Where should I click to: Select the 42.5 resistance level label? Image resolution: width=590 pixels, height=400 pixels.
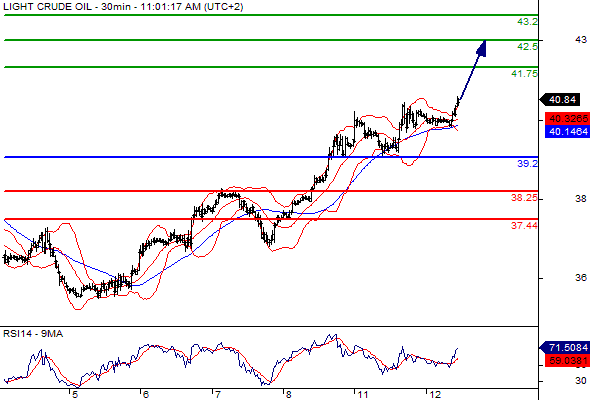(x=528, y=47)
